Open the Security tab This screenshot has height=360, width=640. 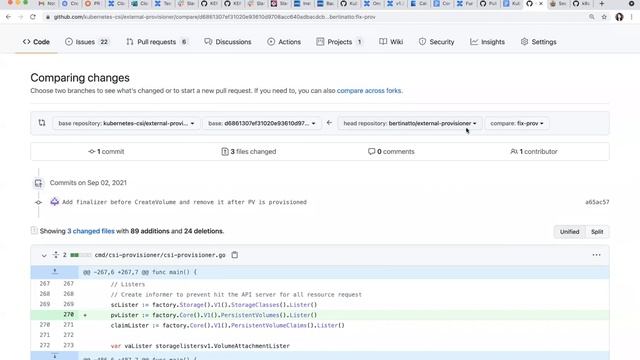pyautogui.click(x=436, y=42)
